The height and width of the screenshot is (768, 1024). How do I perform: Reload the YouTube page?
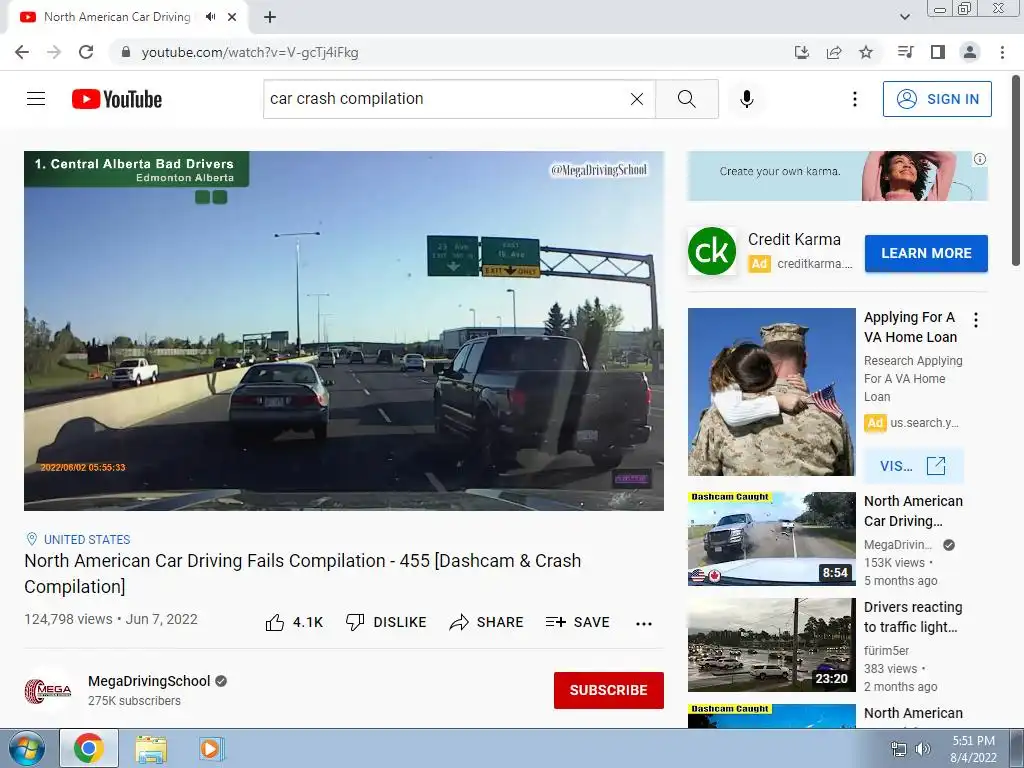(x=86, y=52)
